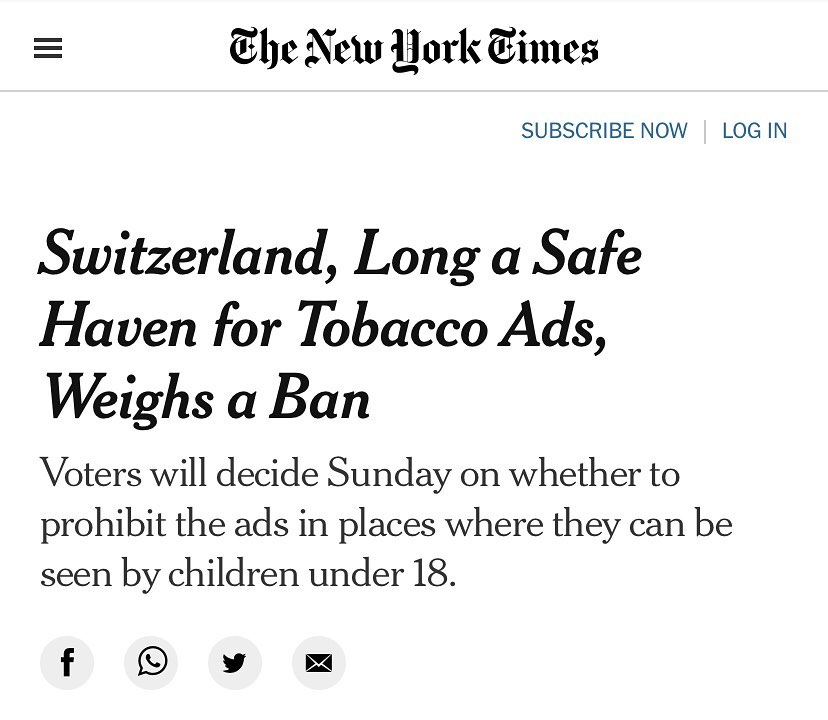This screenshot has height=720, width=828.
Task: Click the divider between Subscribe and Log In
Action: (705, 132)
